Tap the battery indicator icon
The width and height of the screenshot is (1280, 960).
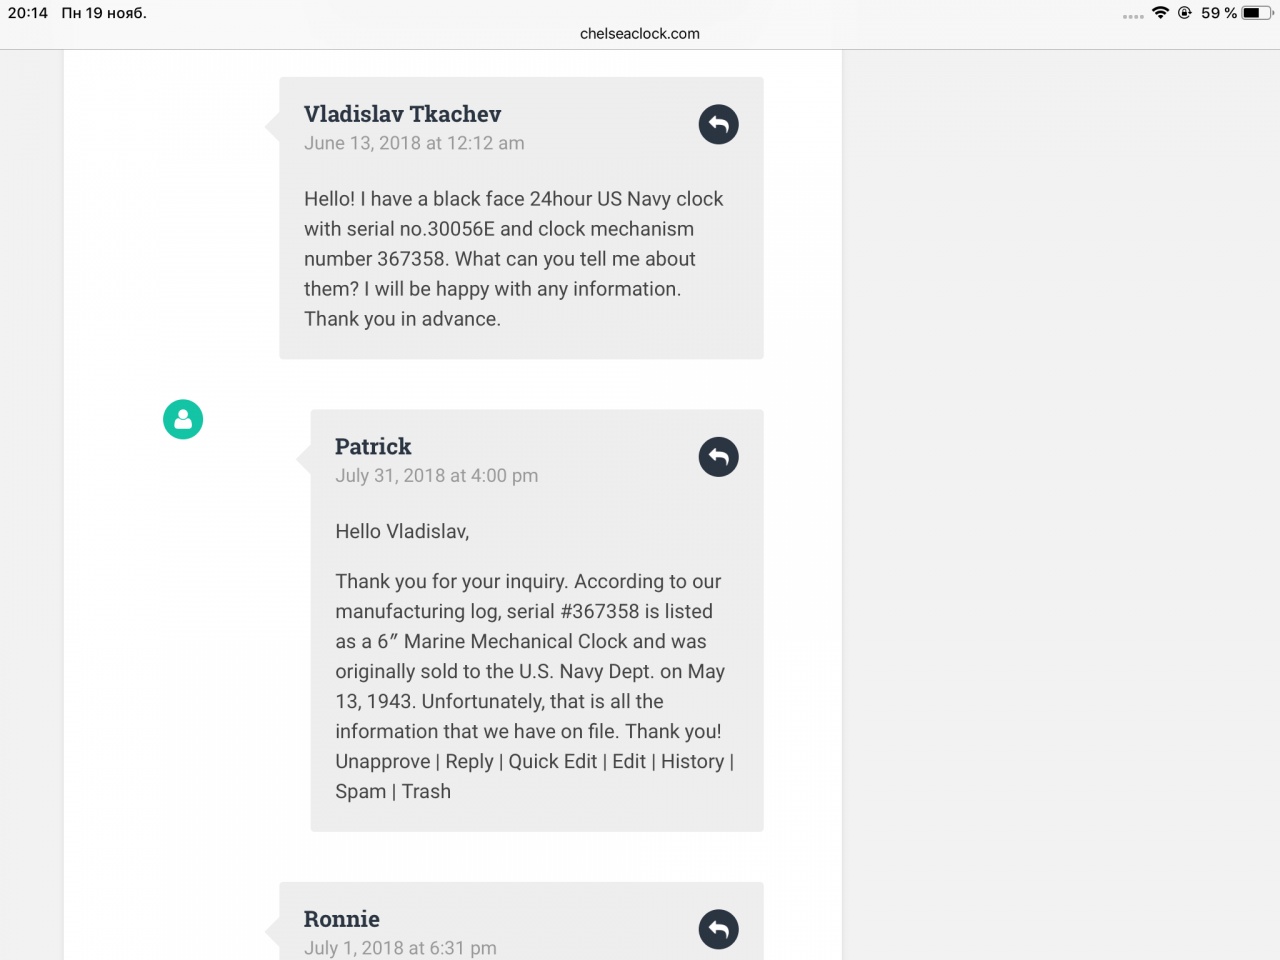tap(1257, 13)
